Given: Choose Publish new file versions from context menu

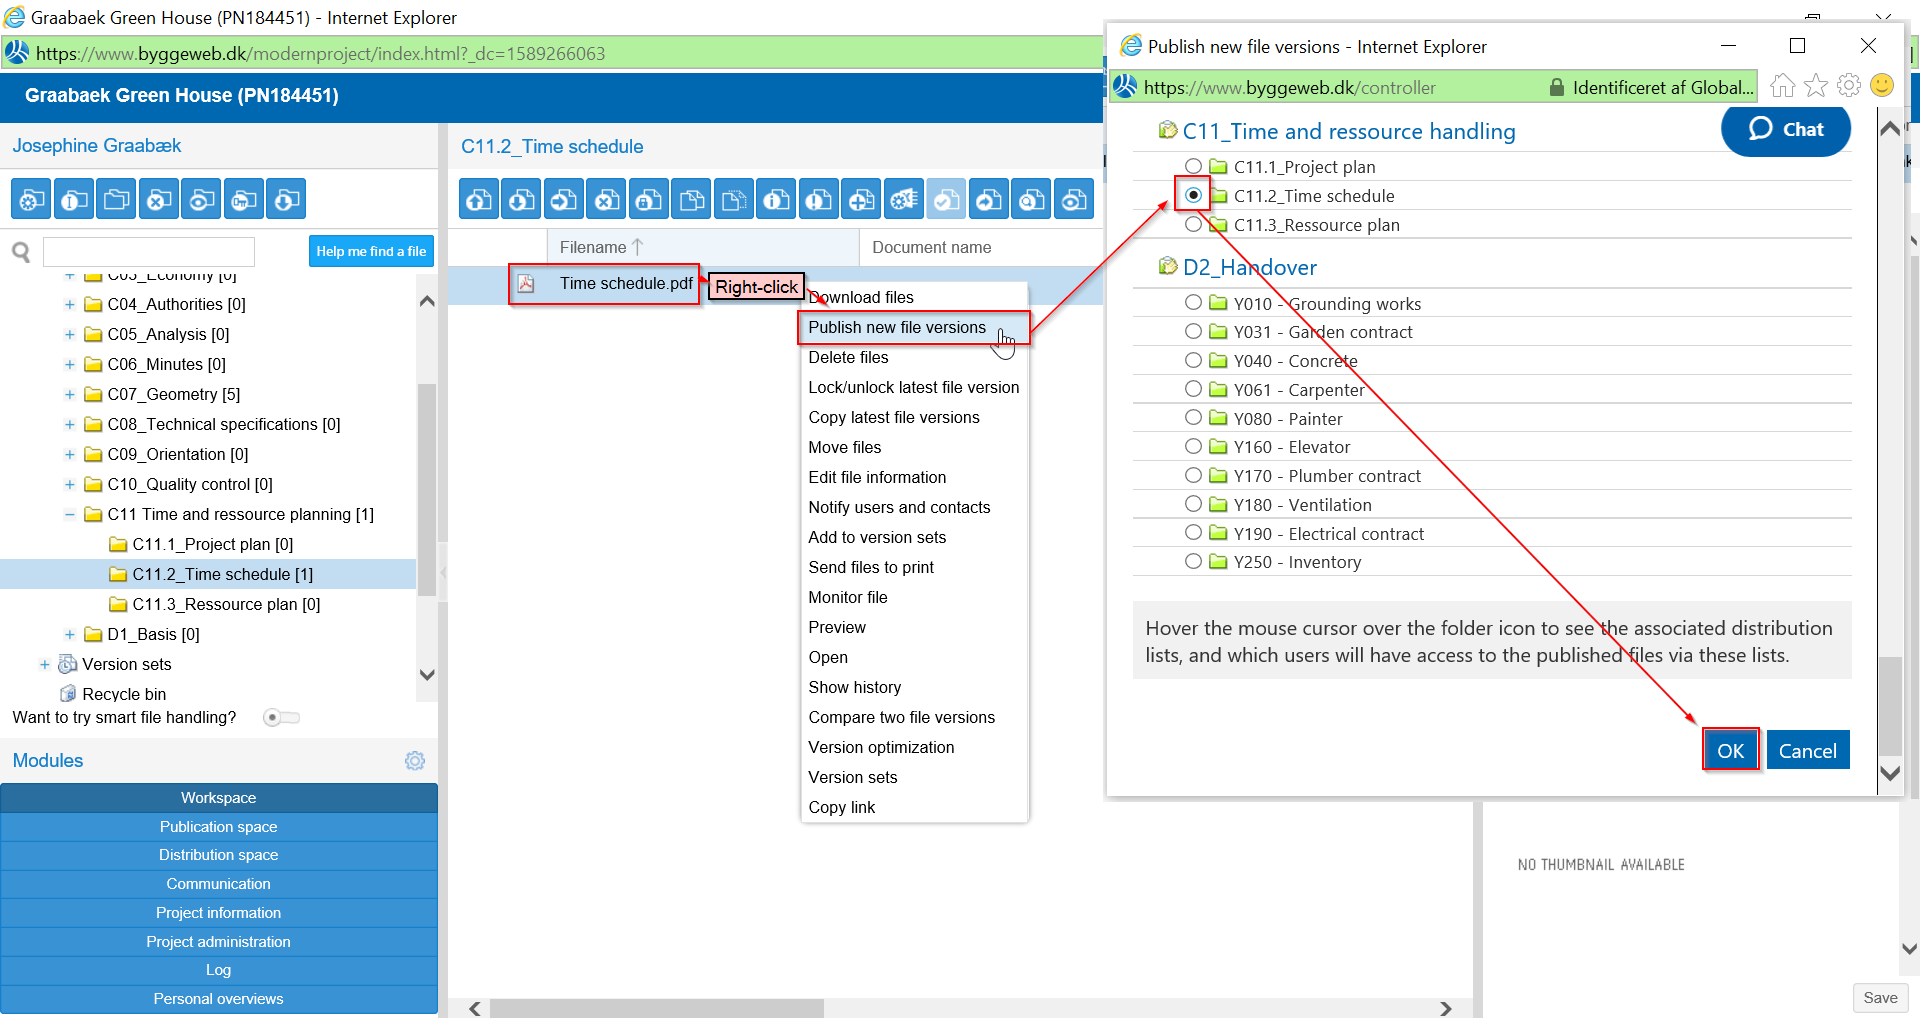Looking at the screenshot, I should coord(896,327).
